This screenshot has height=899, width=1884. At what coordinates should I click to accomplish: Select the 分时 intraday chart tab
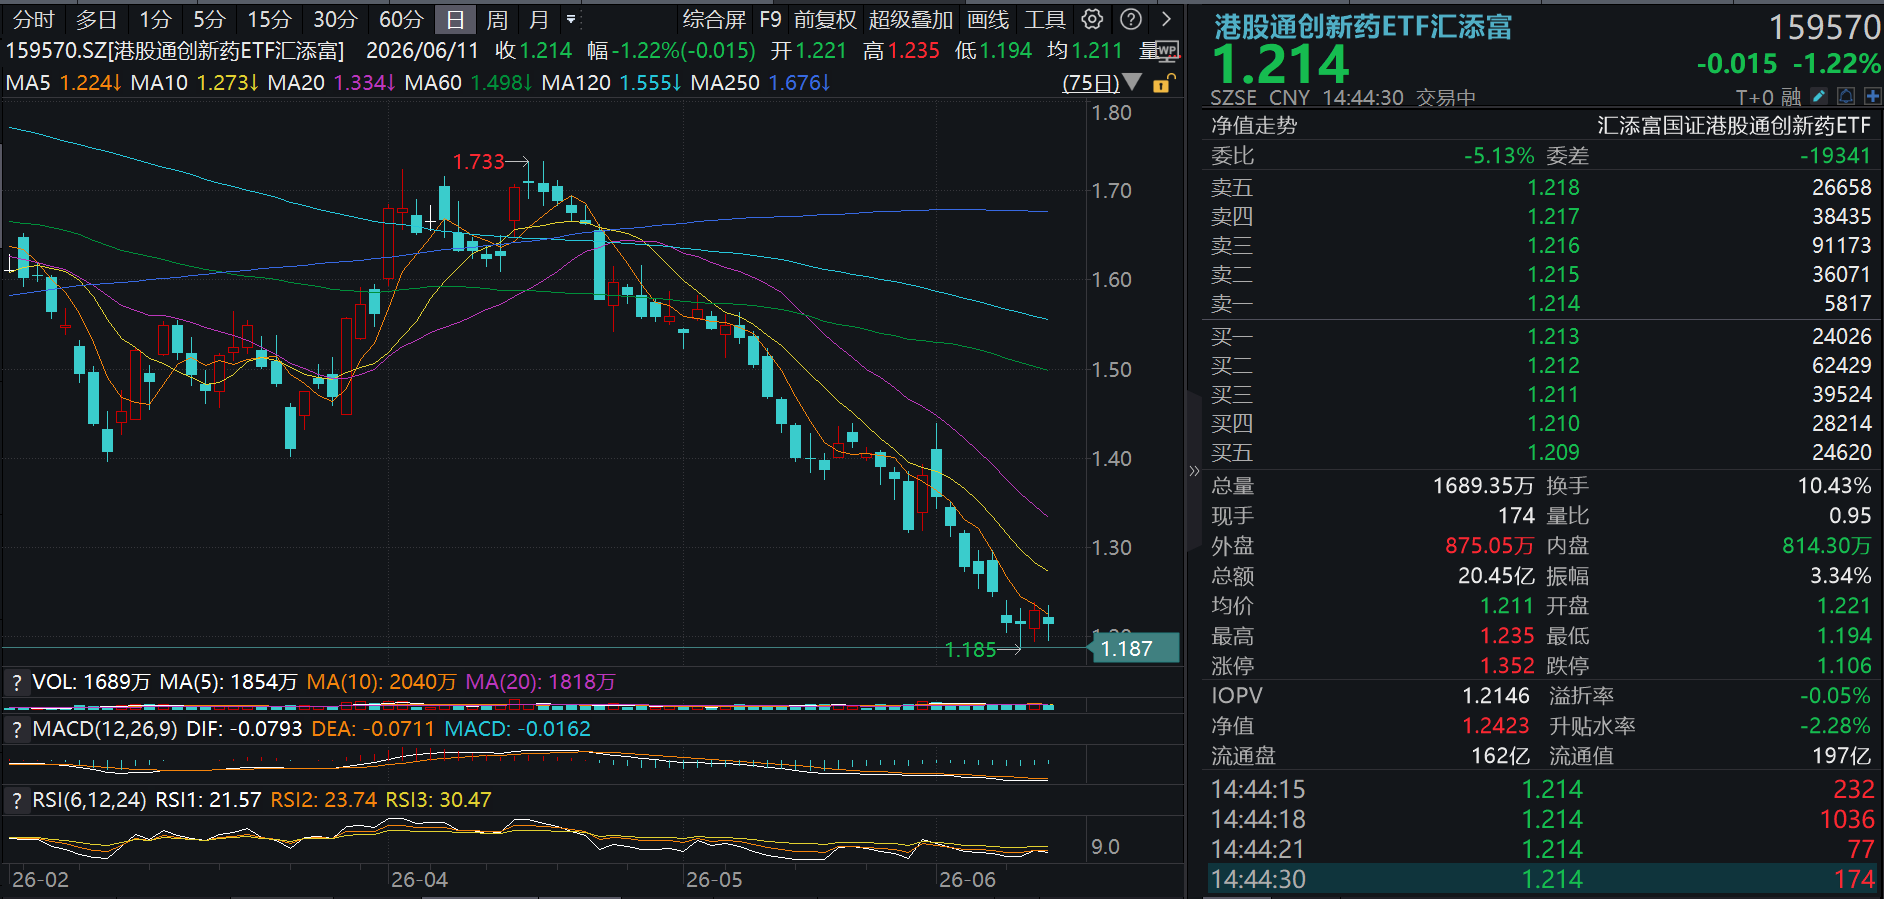click(34, 19)
